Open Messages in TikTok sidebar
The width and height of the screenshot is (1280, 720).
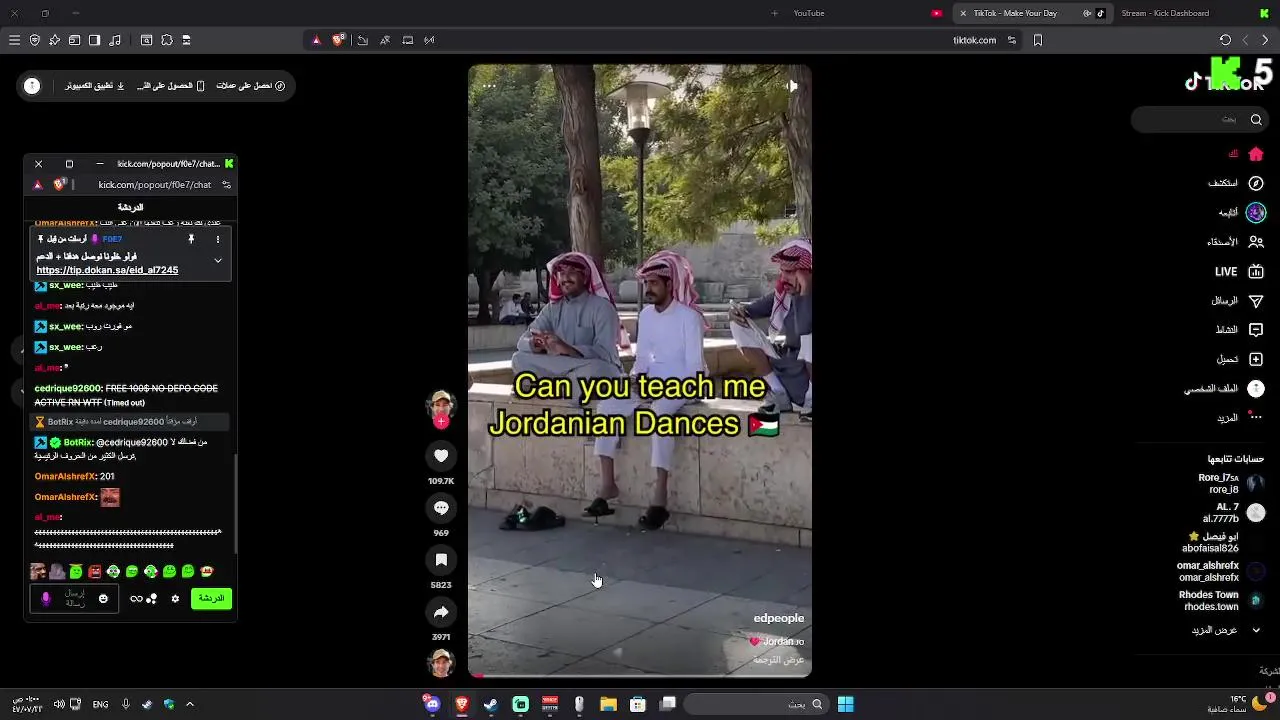[x=1237, y=300]
